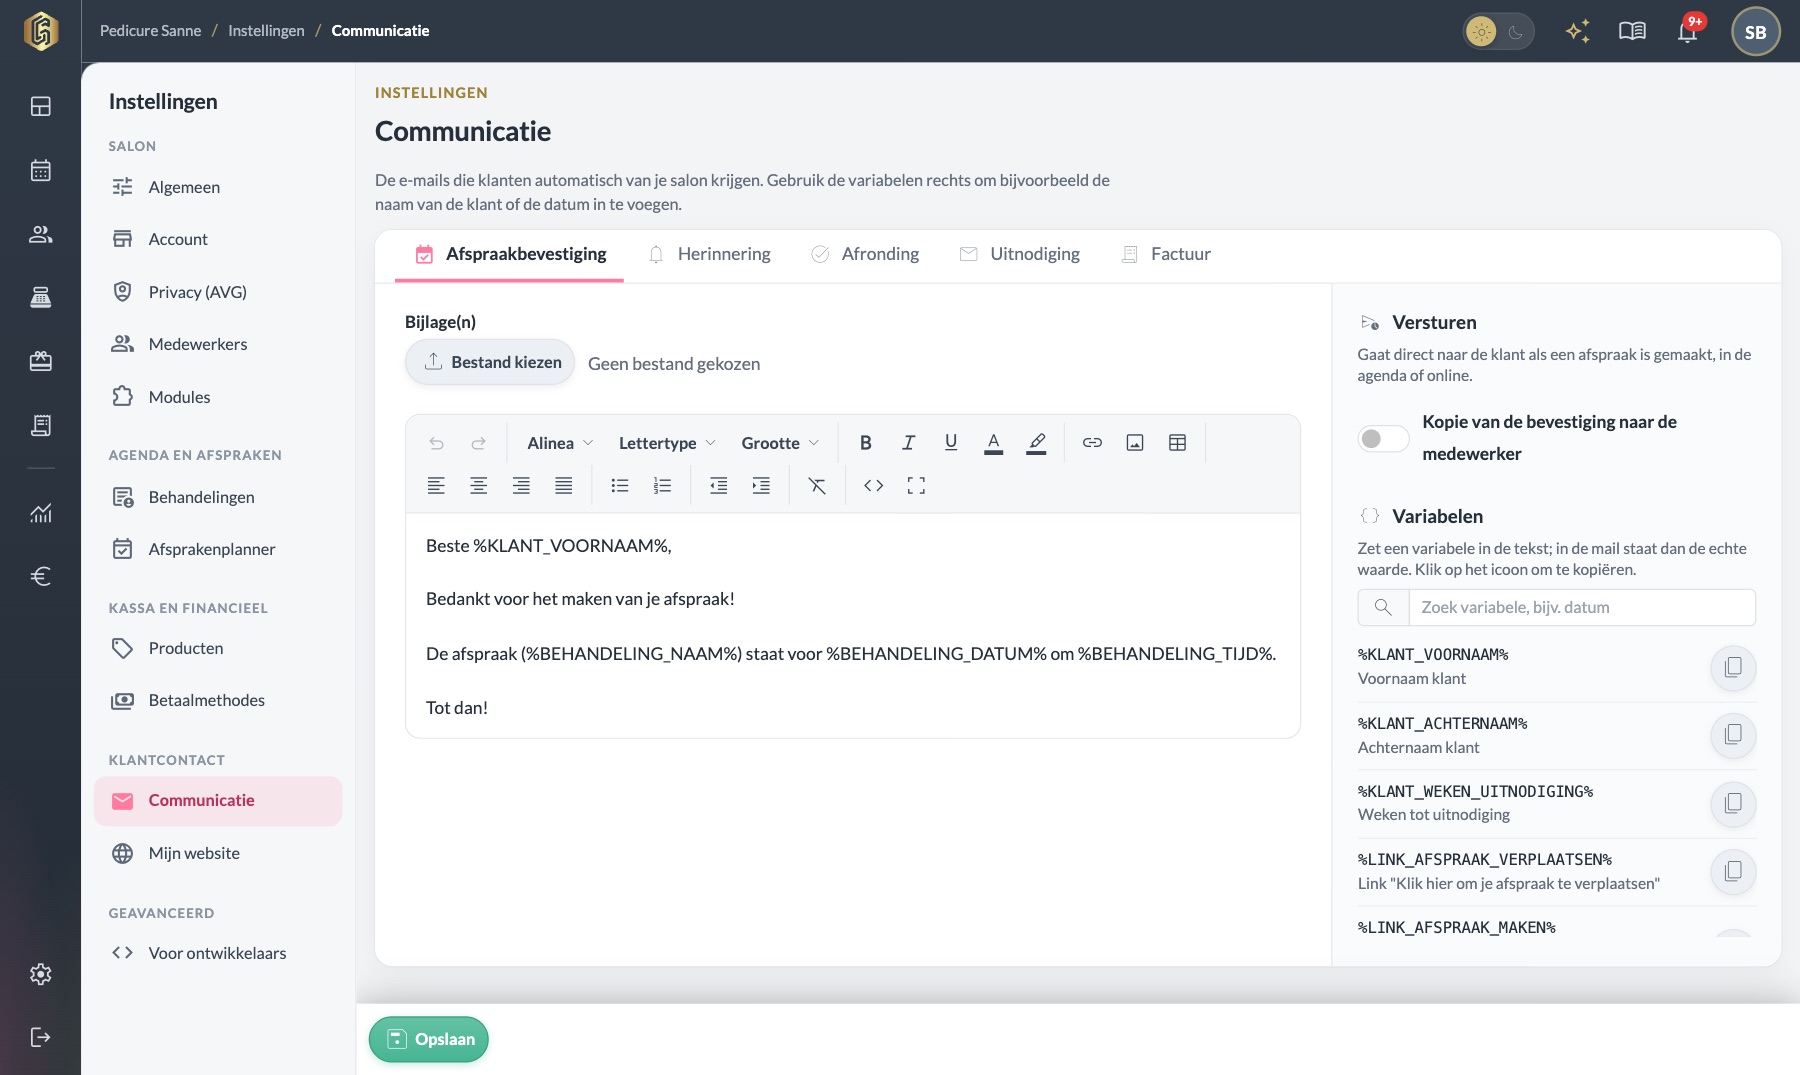This screenshot has width=1800, height=1075.
Task: Switch to the Herinnering tab
Action: pos(709,254)
